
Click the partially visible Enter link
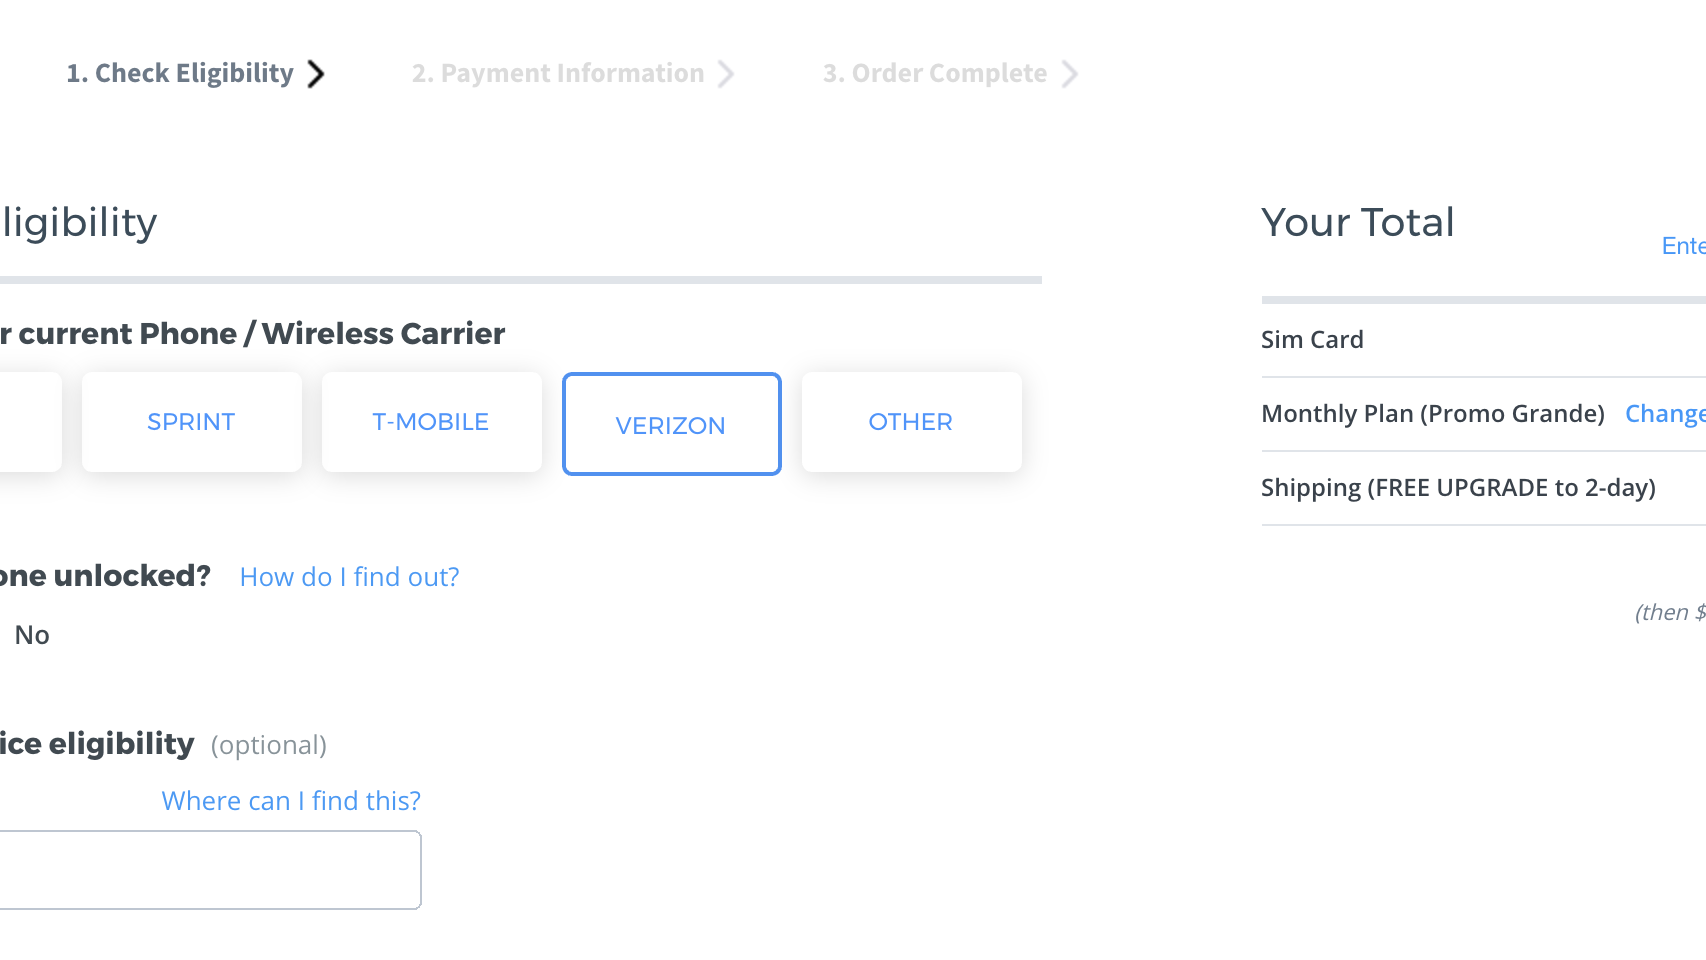[x=1682, y=246]
